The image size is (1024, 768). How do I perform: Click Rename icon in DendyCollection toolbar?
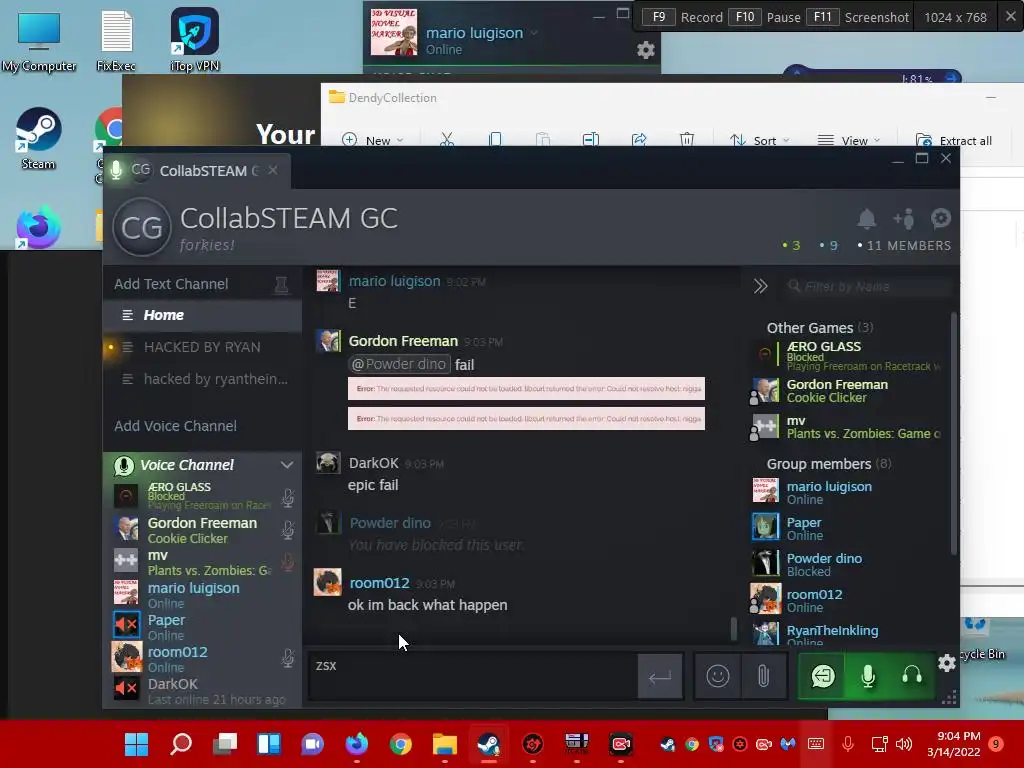(590, 140)
